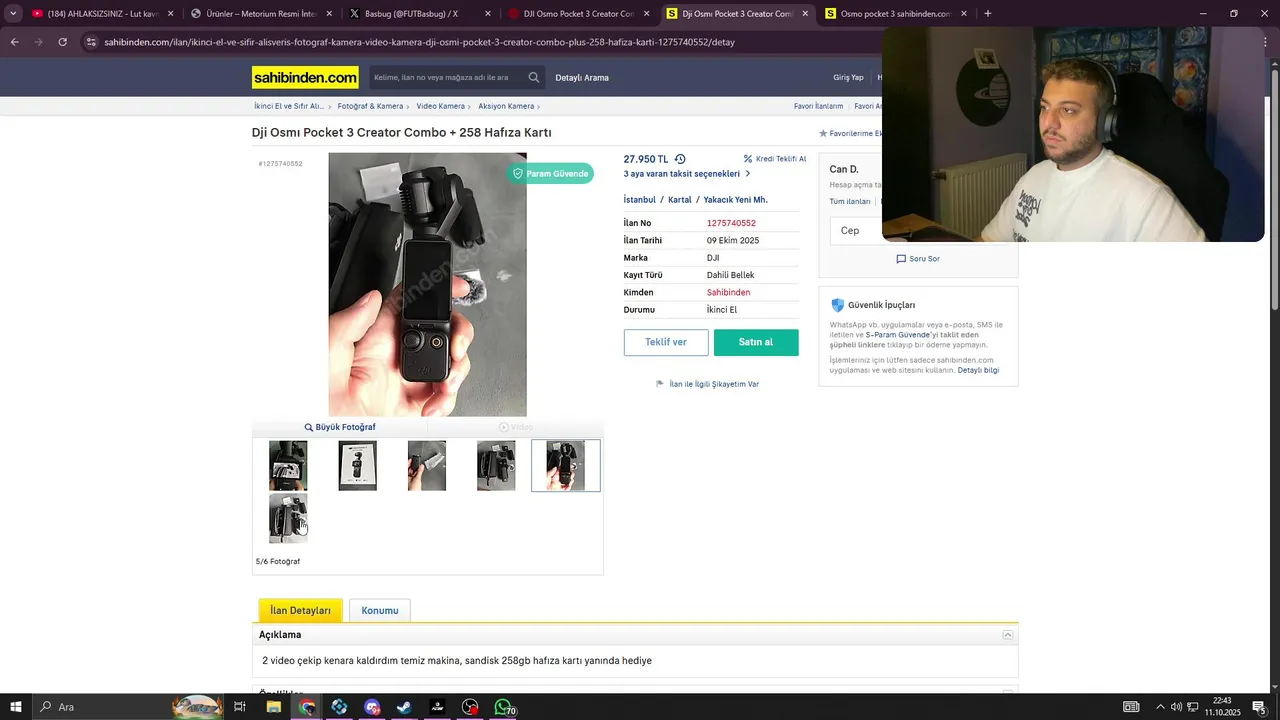Click Kartal district link
The width and height of the screenshot is (1280, 720).
(680, 200)
